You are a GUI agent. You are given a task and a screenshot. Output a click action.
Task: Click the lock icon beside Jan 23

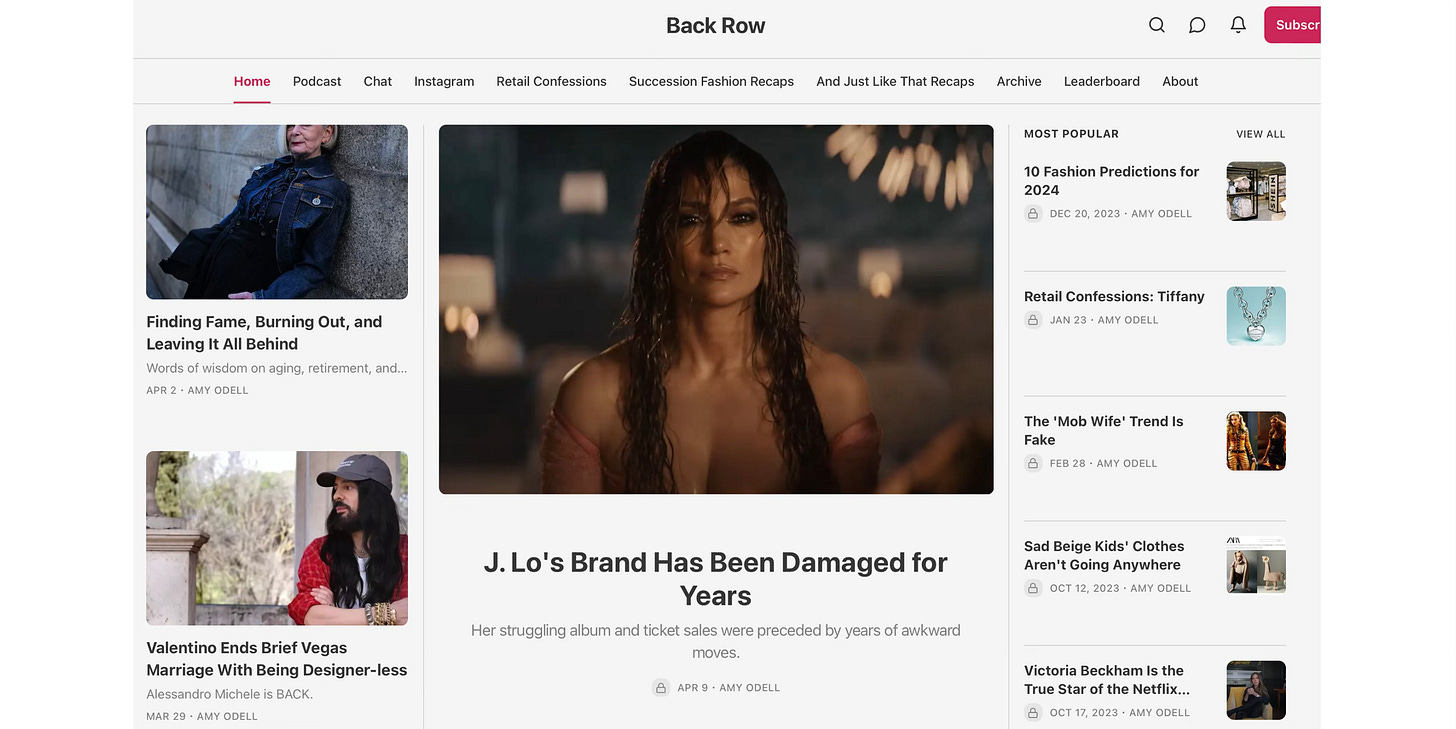[x=1033, y=320]
